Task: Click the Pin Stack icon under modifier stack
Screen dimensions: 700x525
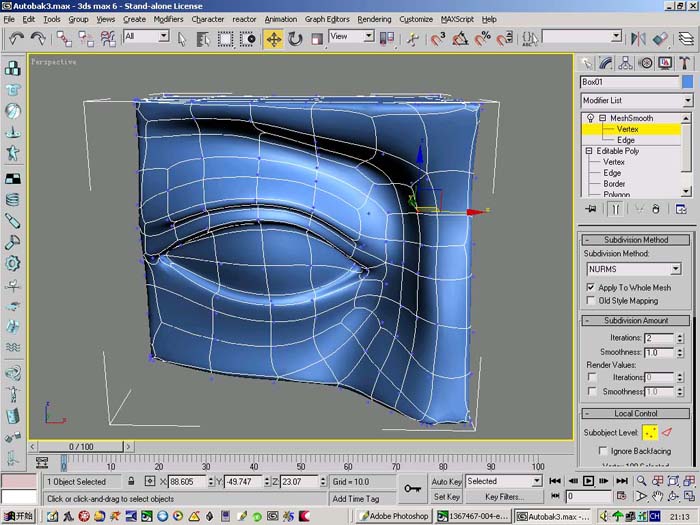Action: pos(591,209)
